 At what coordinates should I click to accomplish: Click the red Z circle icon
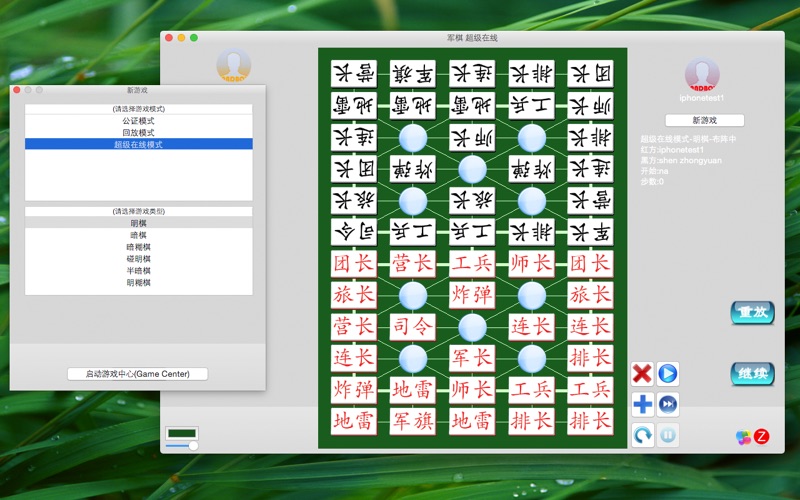pyautogui.click(x=762, y=436)
